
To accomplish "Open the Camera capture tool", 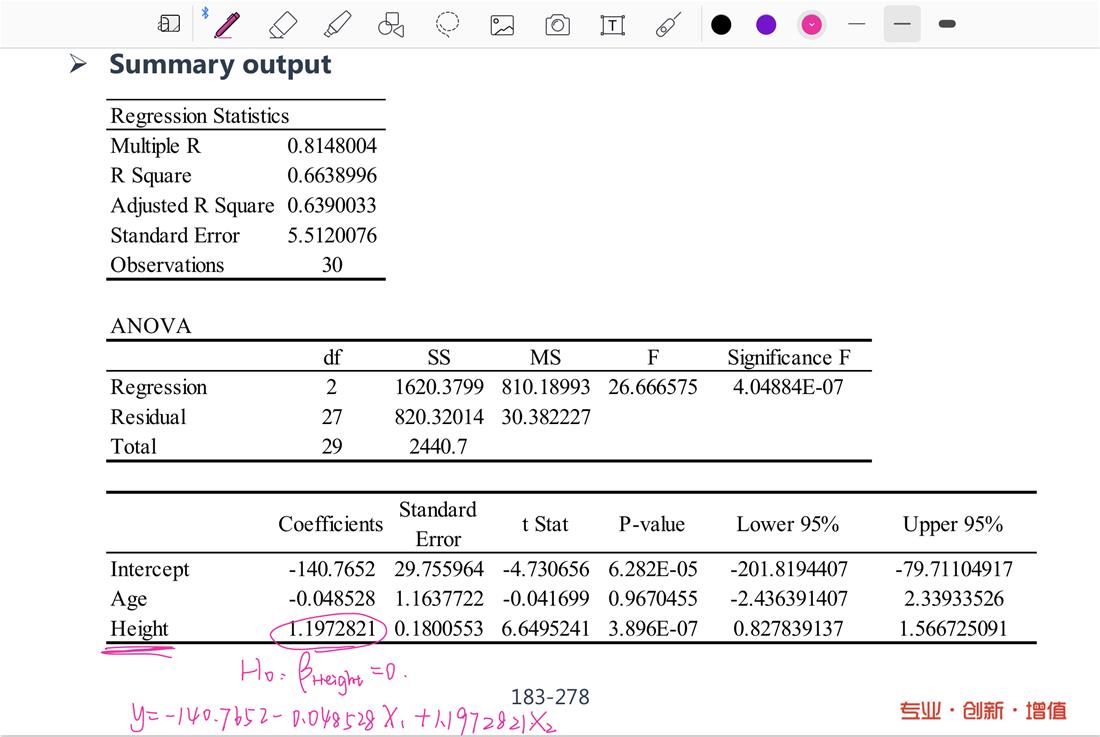I will [557, 25].
